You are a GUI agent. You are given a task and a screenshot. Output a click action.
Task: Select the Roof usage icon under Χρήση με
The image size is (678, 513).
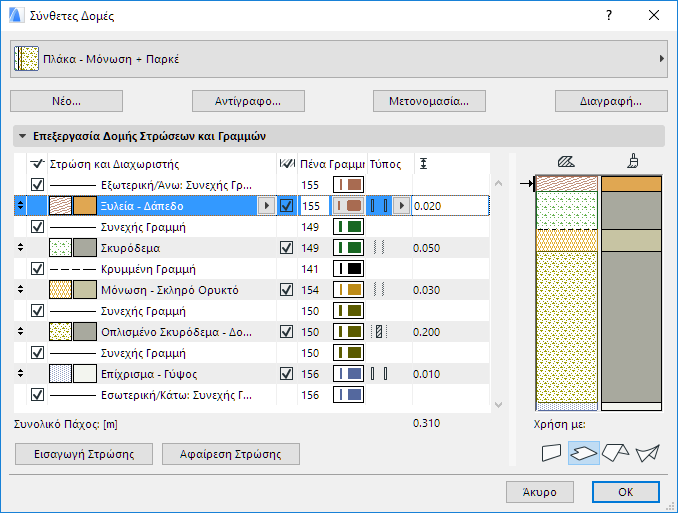pos(615,452)
